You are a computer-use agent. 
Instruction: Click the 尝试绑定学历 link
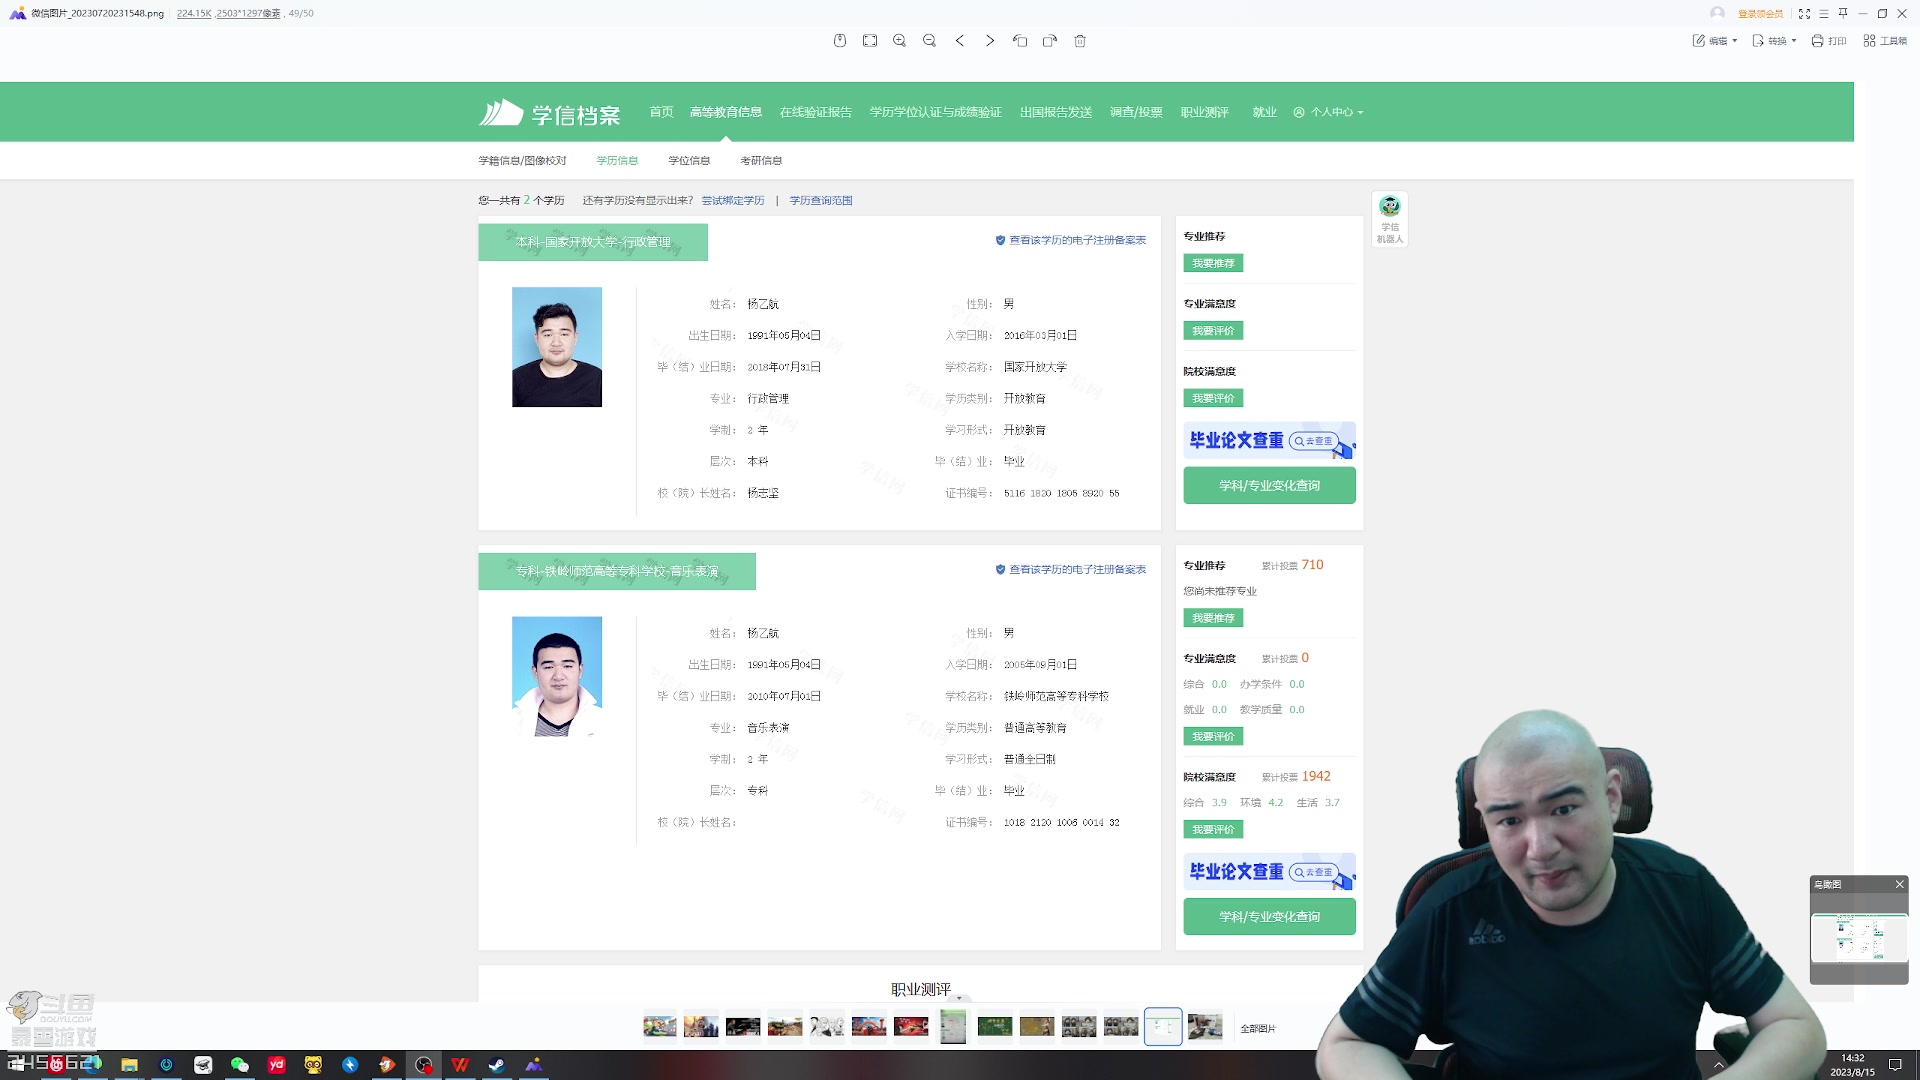tap(733, 200)
